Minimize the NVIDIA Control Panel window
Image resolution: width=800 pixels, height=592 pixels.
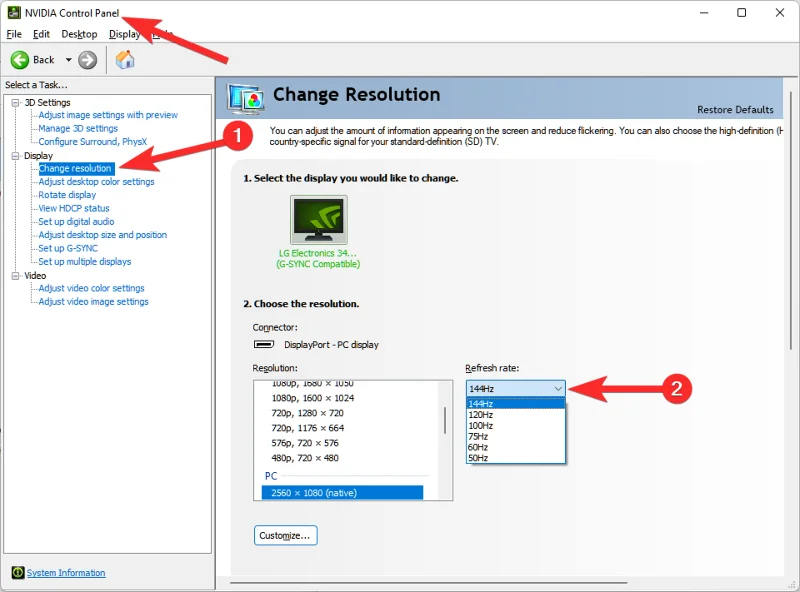704,13
